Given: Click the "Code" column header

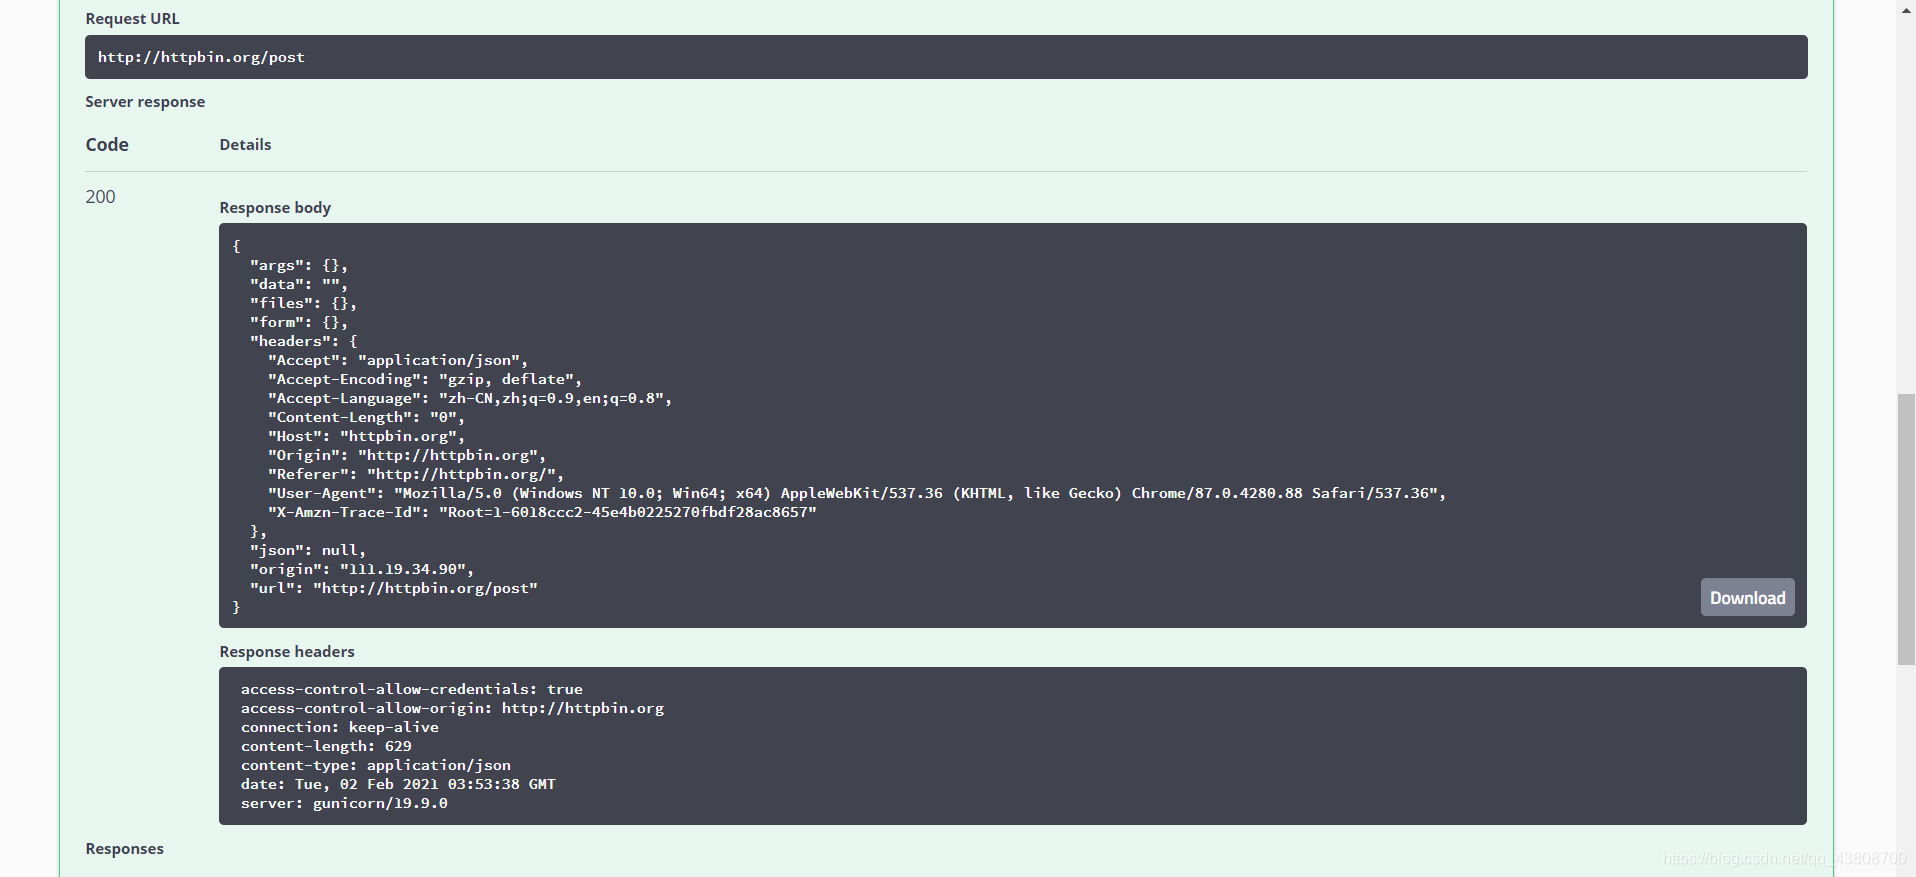Looking at the screenshot, I should pyautogui.click(x=107, y=145).
